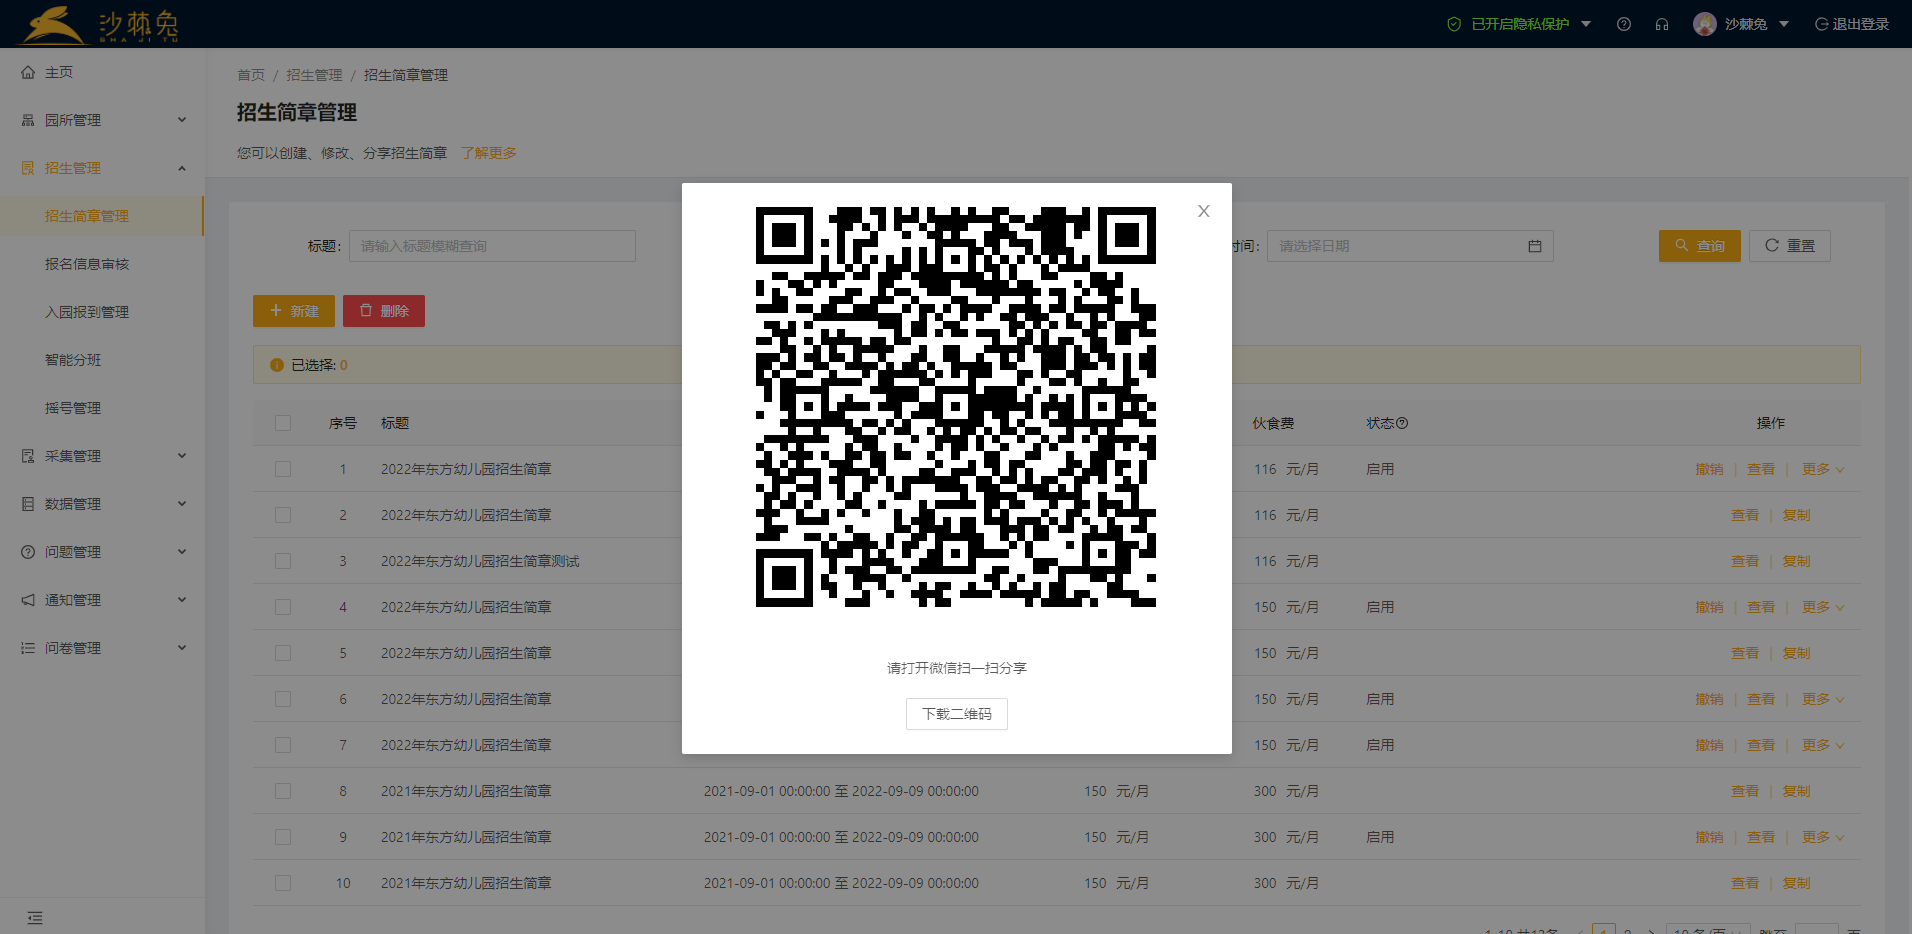This screenshot has height=934, width=1912.
Task: Open the 主页 home icon
Action: click(28, 72)
